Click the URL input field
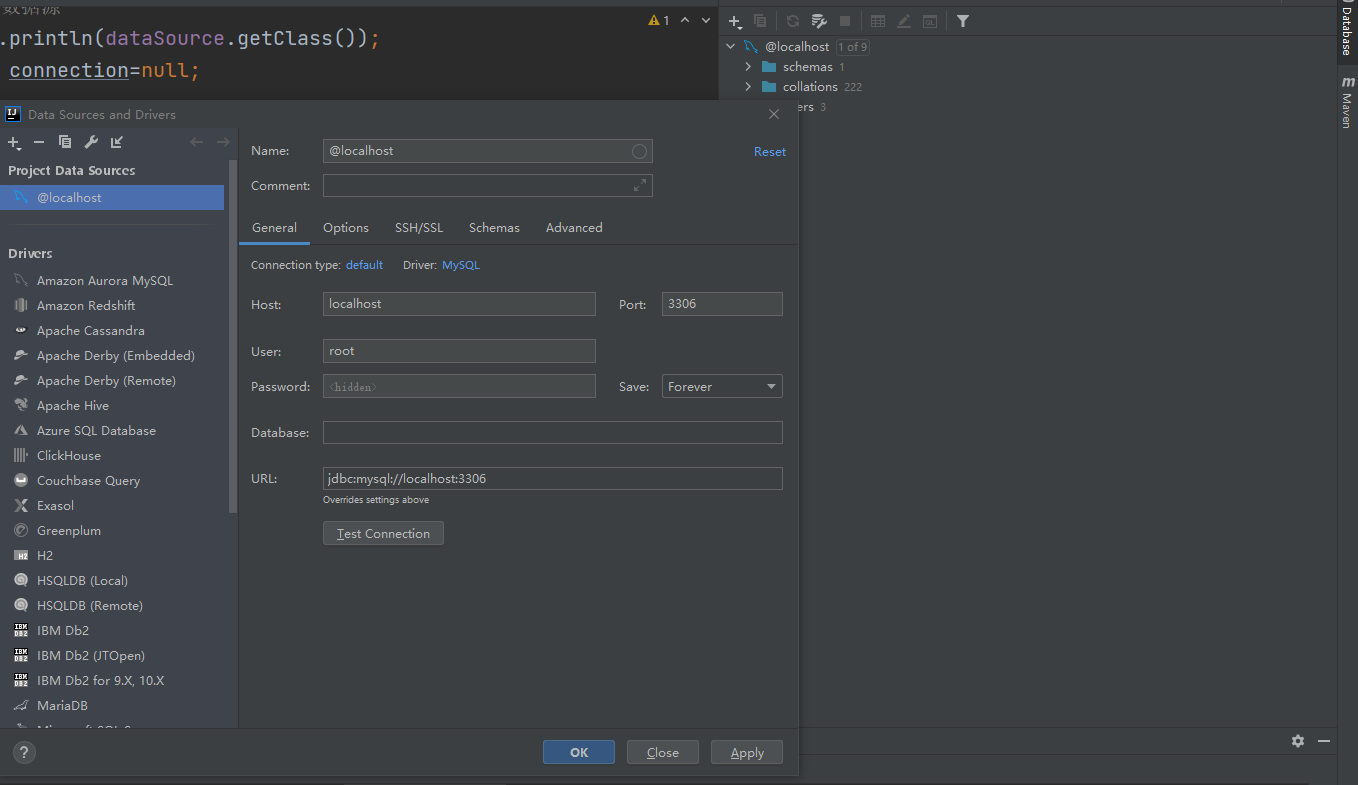This screenshot has height=785, width=1358. (x=553, y=478)
